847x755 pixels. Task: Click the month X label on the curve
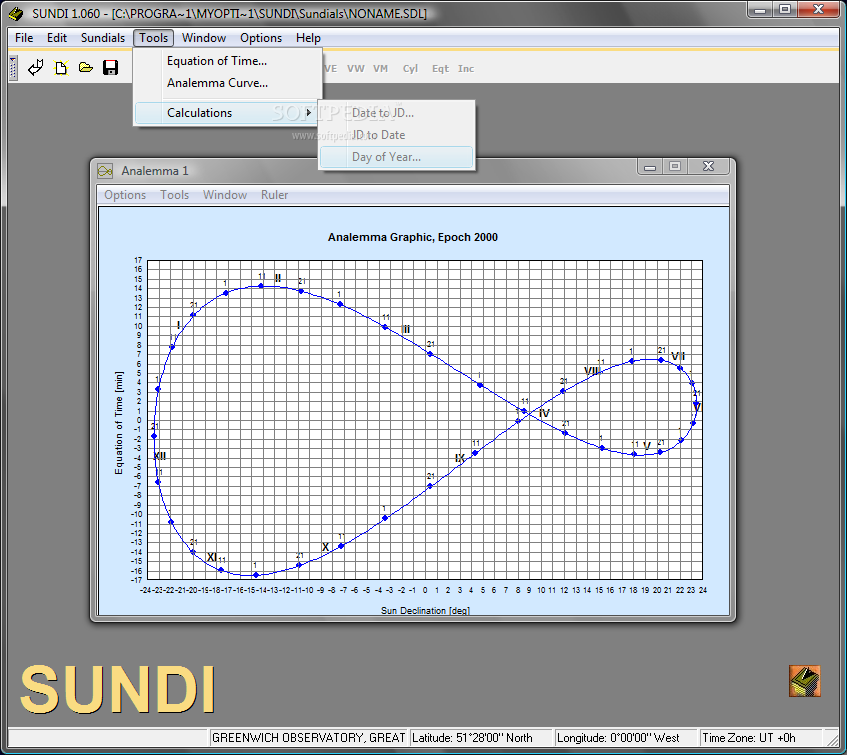326,547
